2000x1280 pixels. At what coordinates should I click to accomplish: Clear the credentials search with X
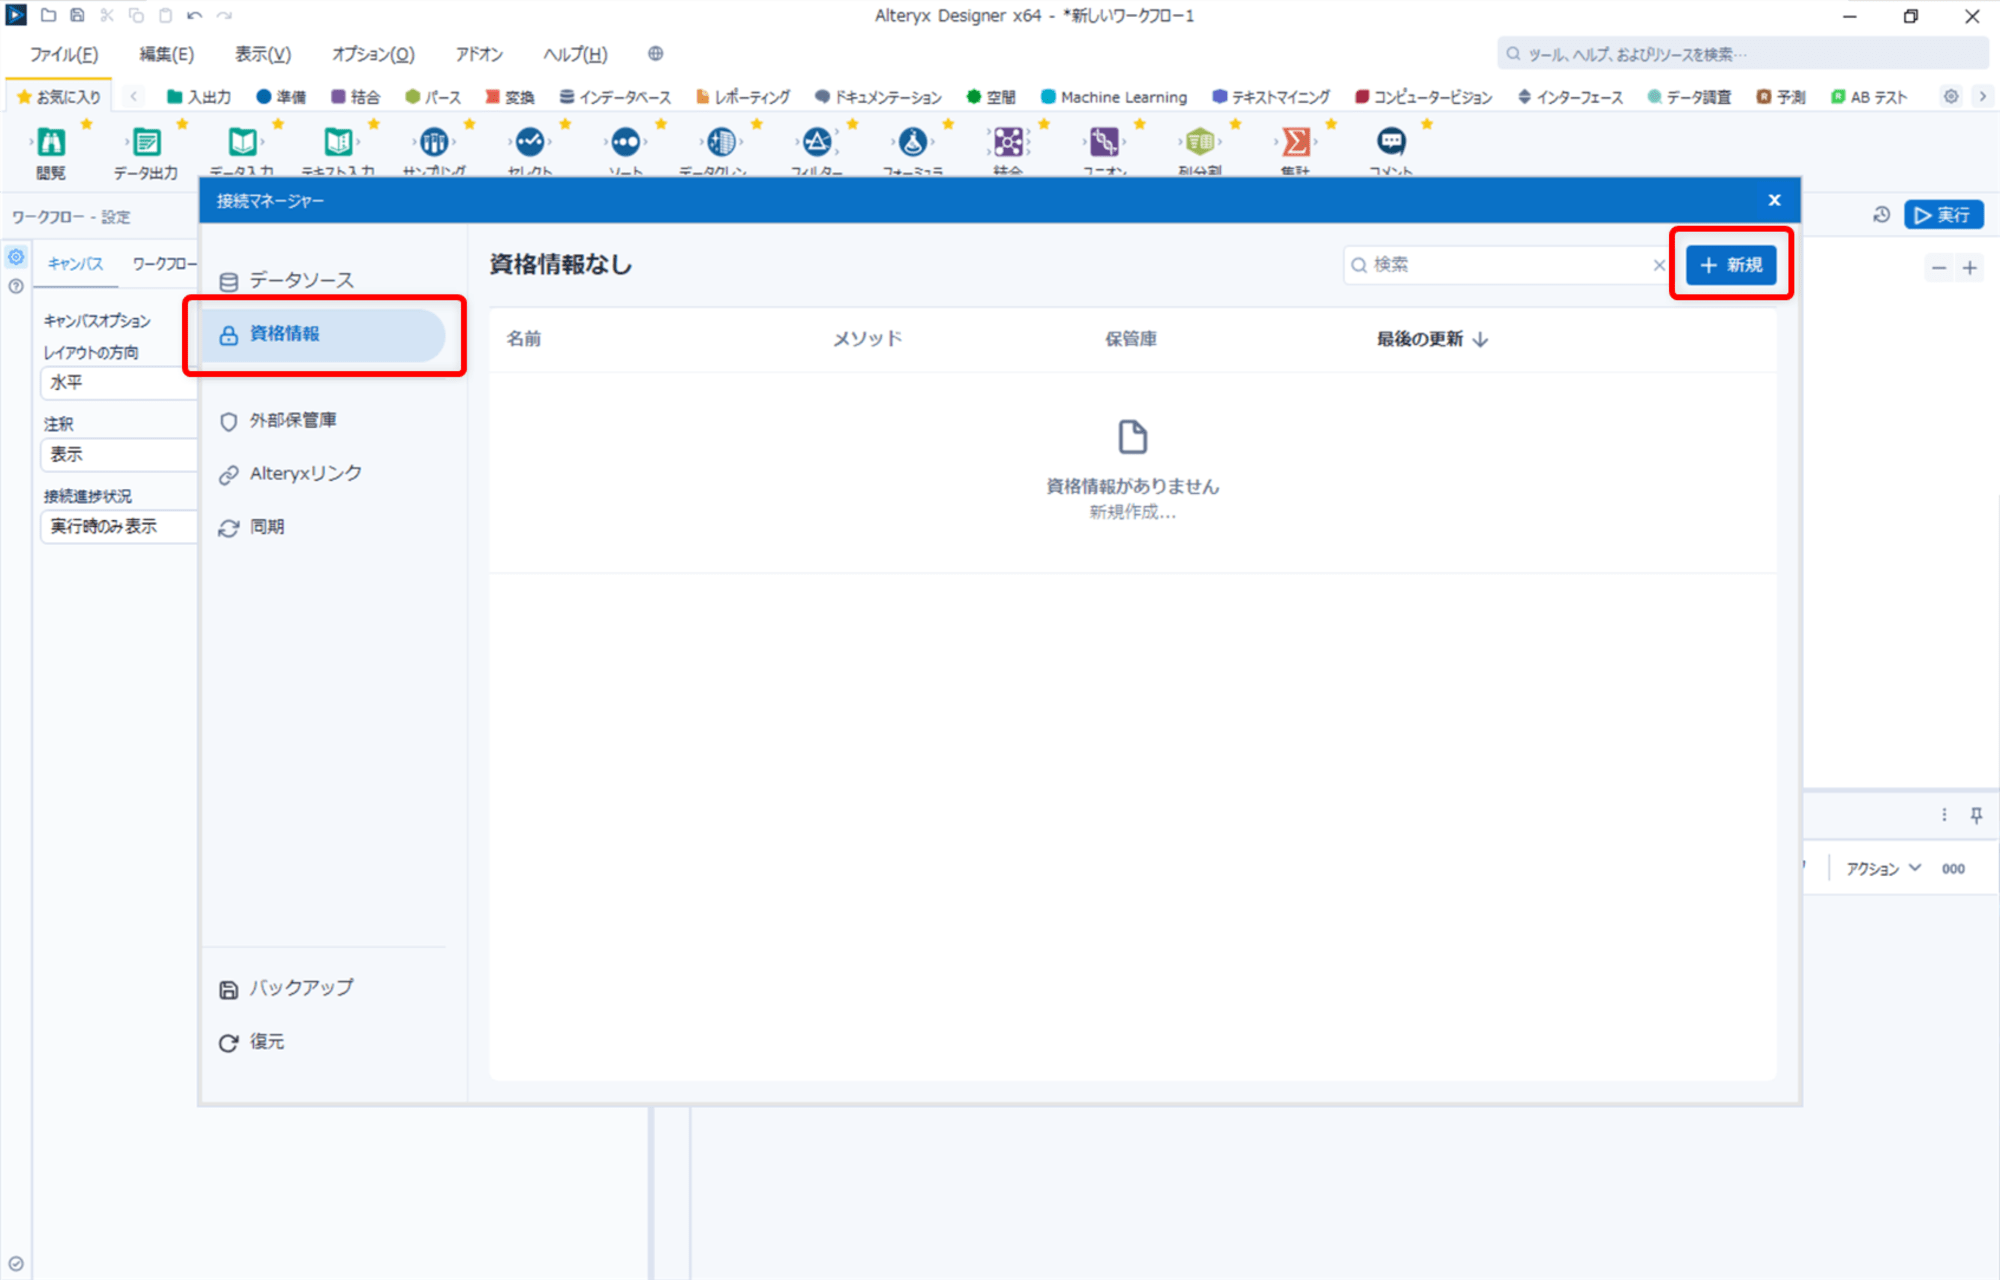coord(1659,265)
